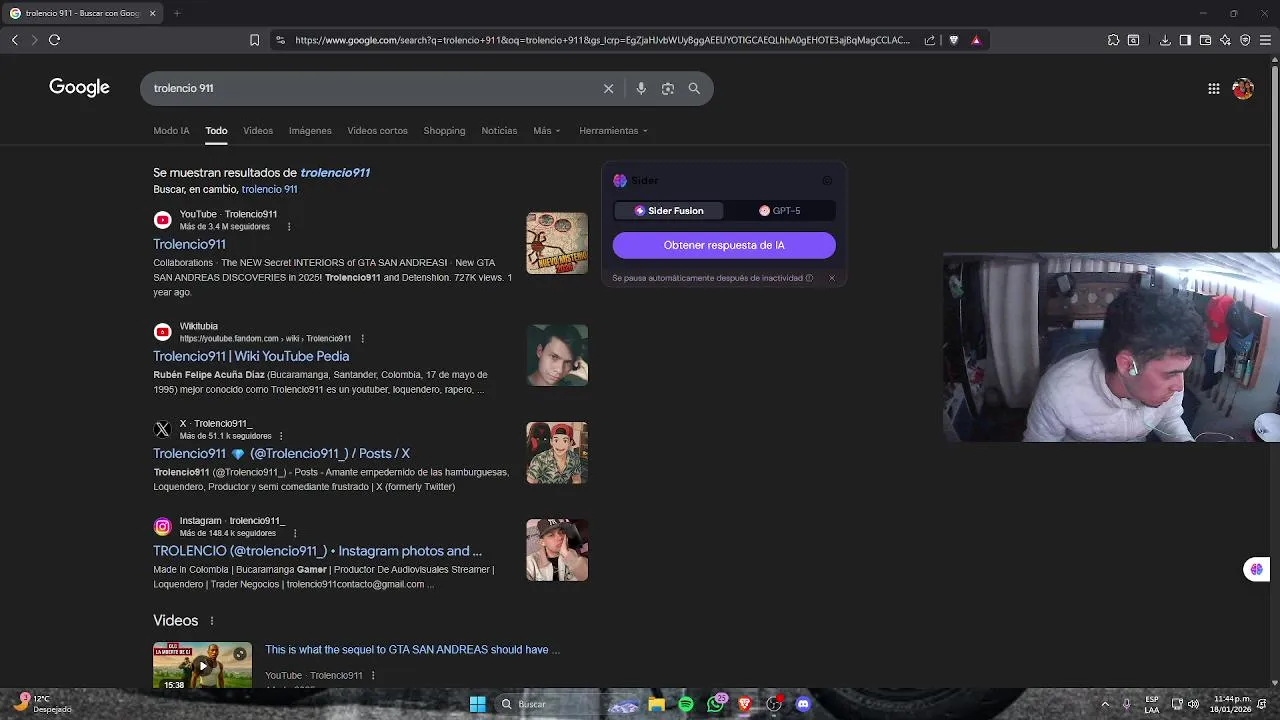This screenshot has height=720, width=1280.
Task: Open the Brave VPN shield icon
Action: (x=1245, y=40)
